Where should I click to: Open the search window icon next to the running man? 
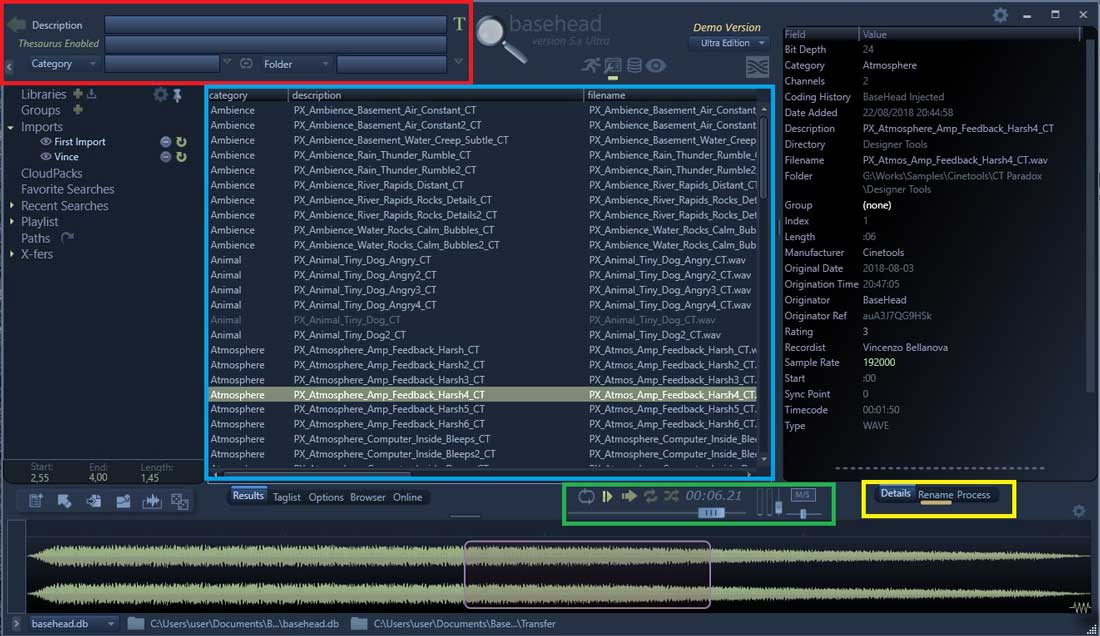[x=612, y=65]
